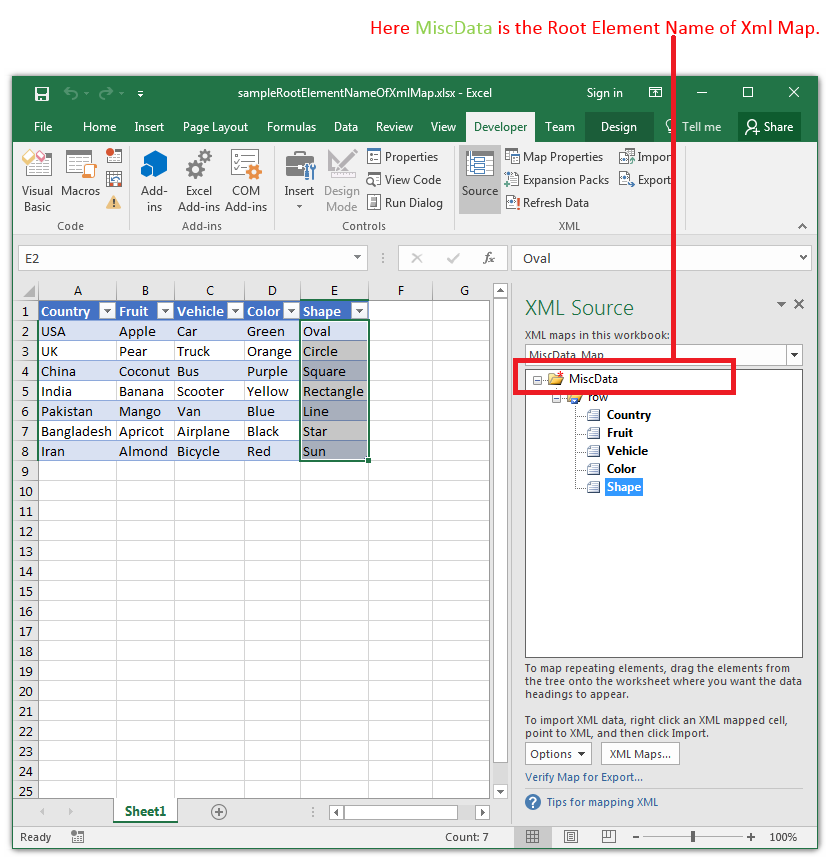
Task: Switch to Page Layout view
Action: click(571, 837)
